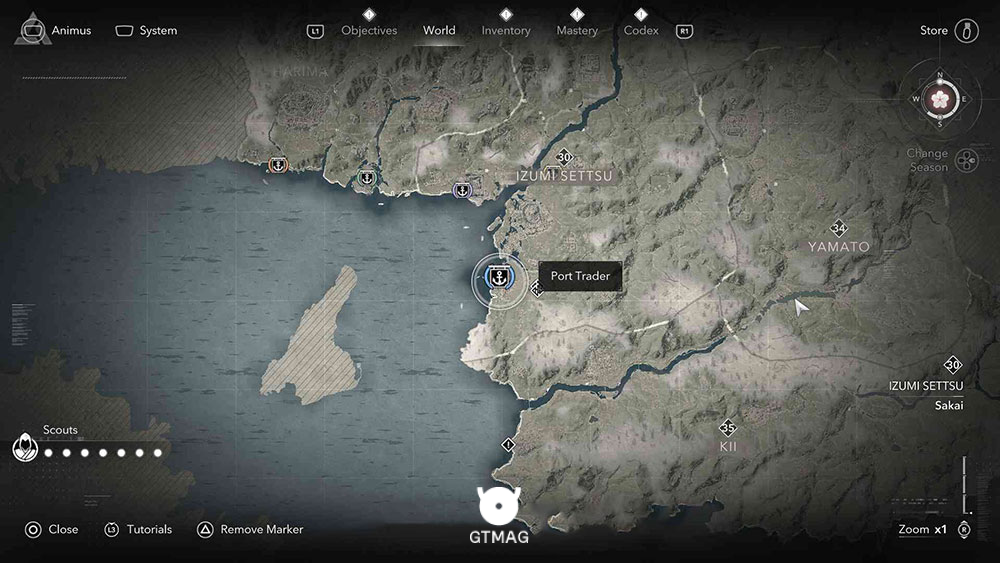Open the Store icon
1000x563 pixels.
pos(966,31)
